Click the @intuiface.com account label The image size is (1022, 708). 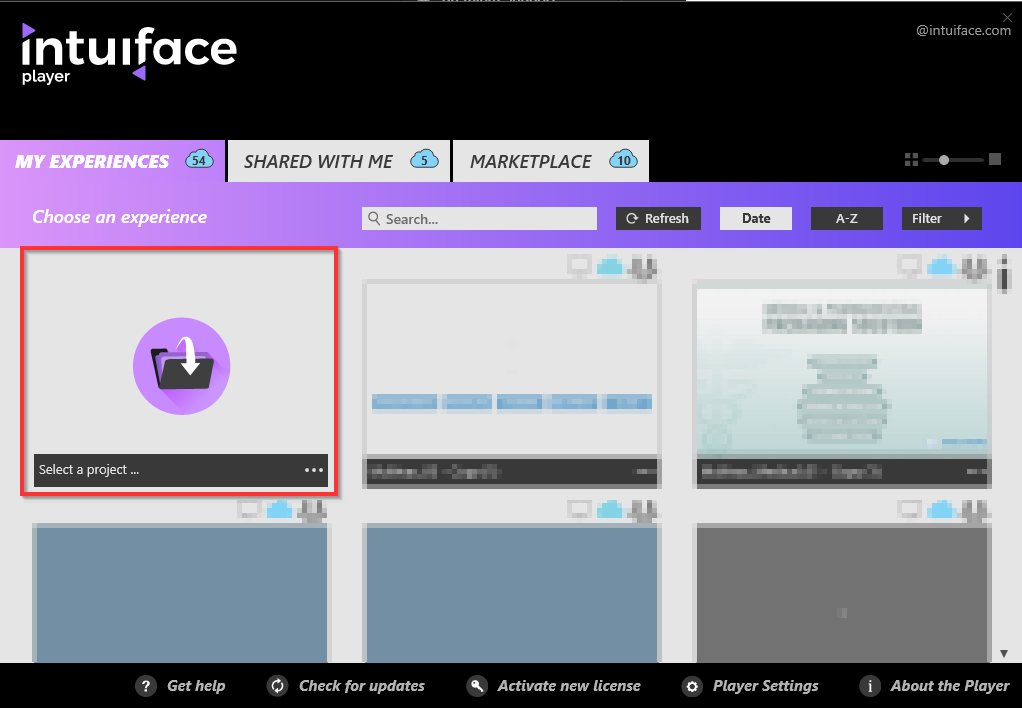(963, 31)
